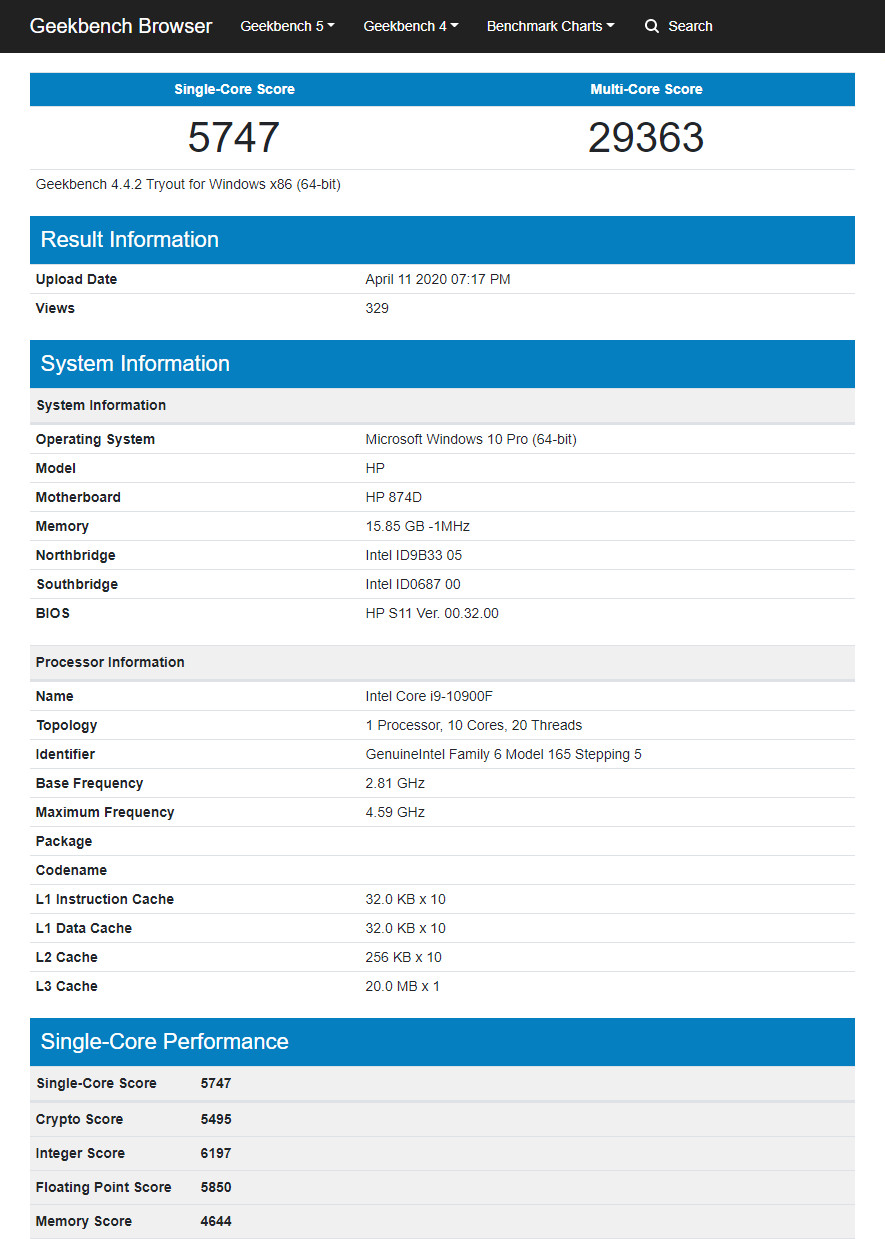Click the Search magnifier icon

click(652, 26)
